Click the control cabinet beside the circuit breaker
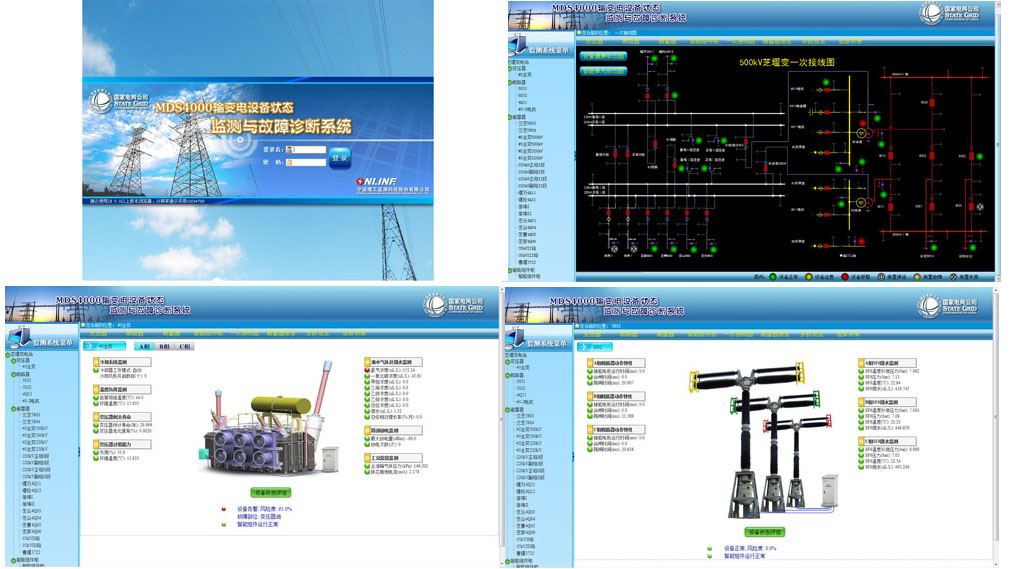This screenshot has width=1010, height=569. point(827,488)
